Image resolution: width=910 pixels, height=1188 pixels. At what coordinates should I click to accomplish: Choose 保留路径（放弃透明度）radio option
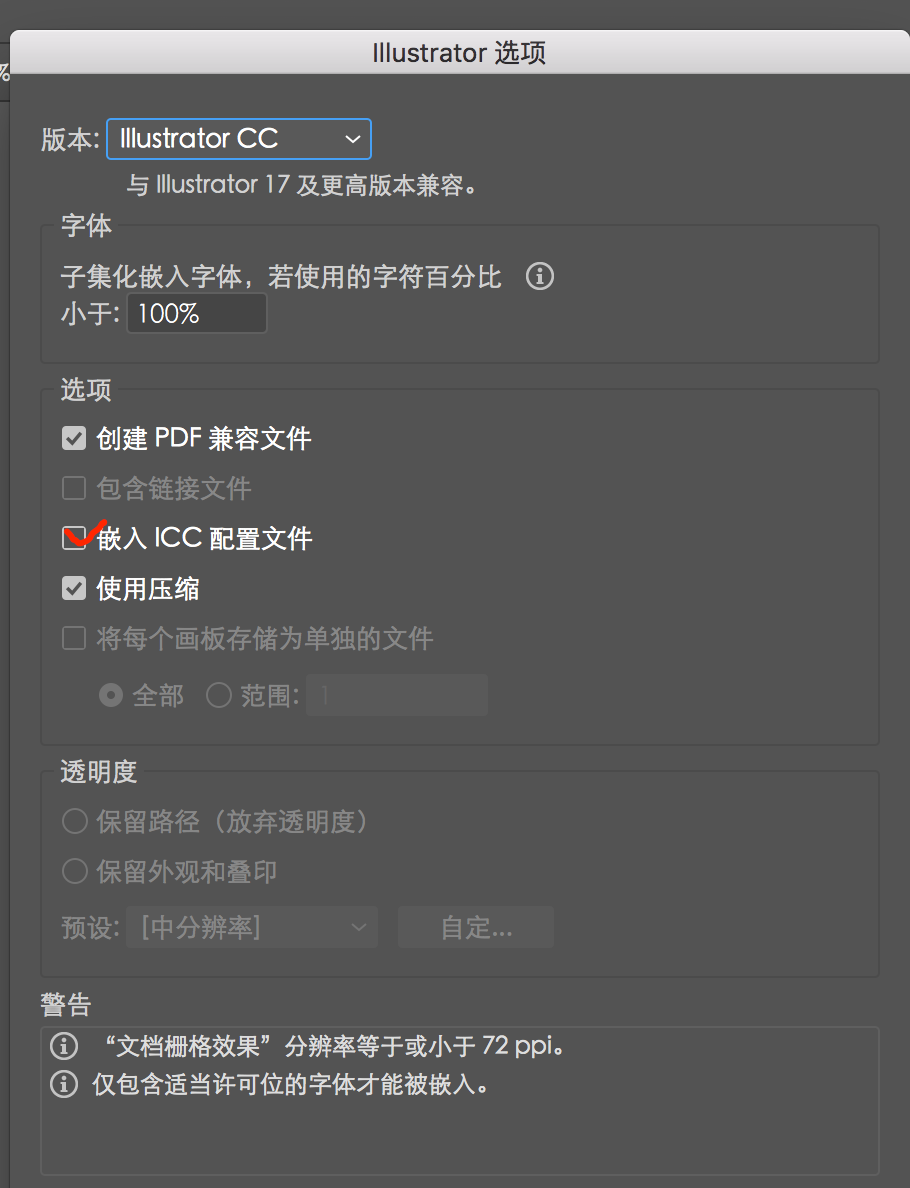74,821
